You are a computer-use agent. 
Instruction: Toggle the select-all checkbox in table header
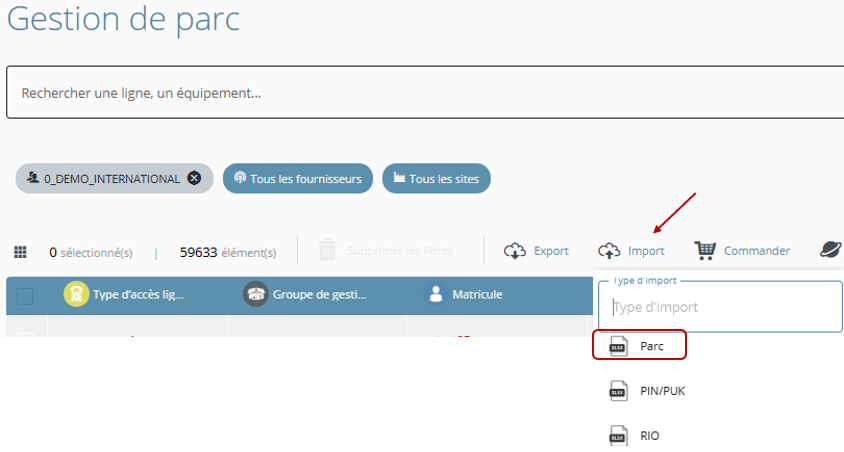tap(25, 296)
